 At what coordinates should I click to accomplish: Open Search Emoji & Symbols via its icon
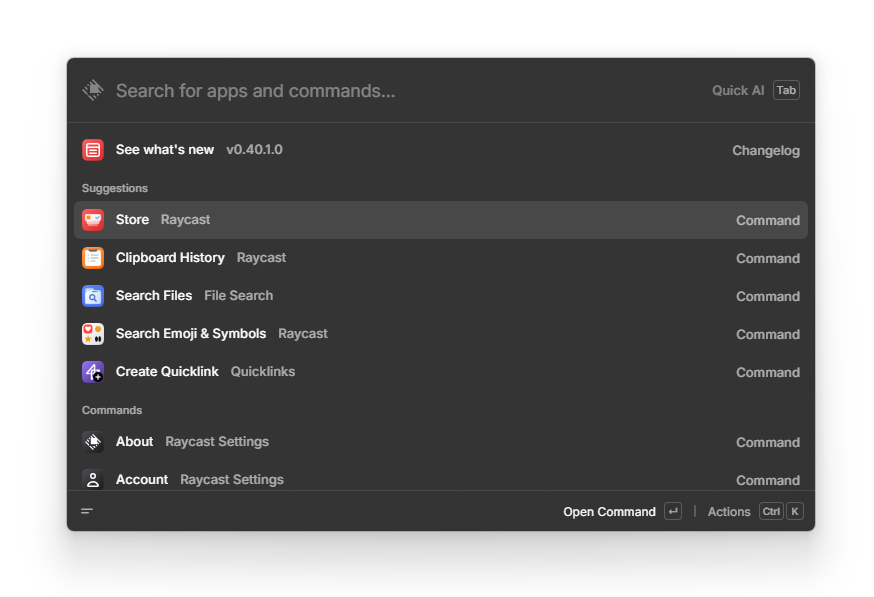pyautogui.click(x=93, y=333)
